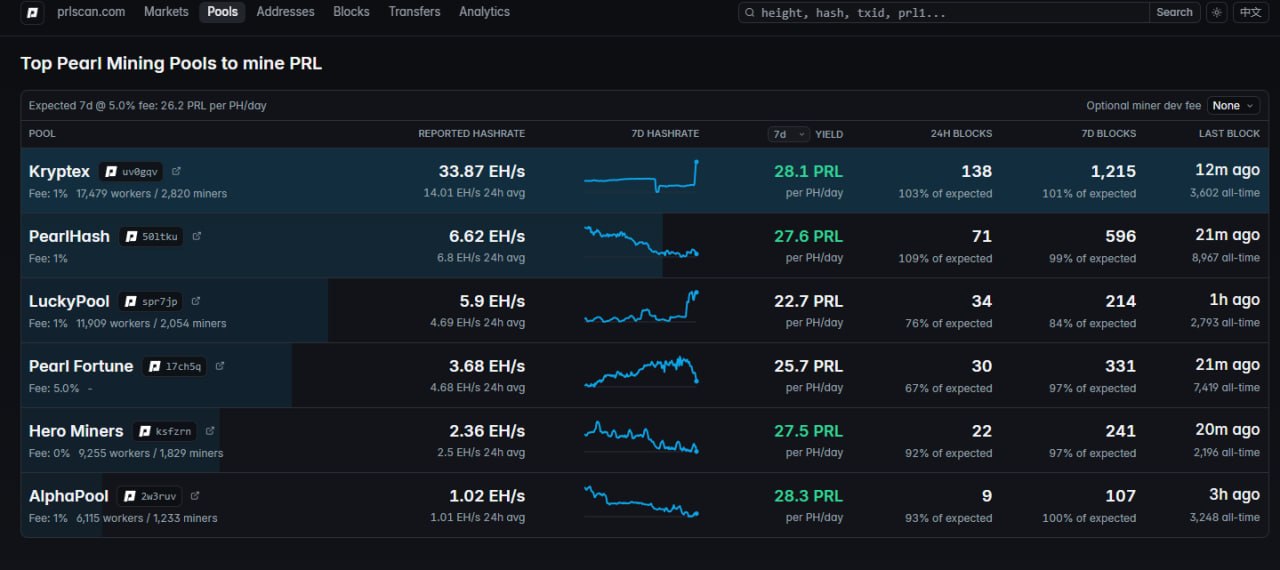Image resolution: width=1280 pixels, height=570 pixels.
Task: Open Kryptex external link icon
Action: pos(176,171)
